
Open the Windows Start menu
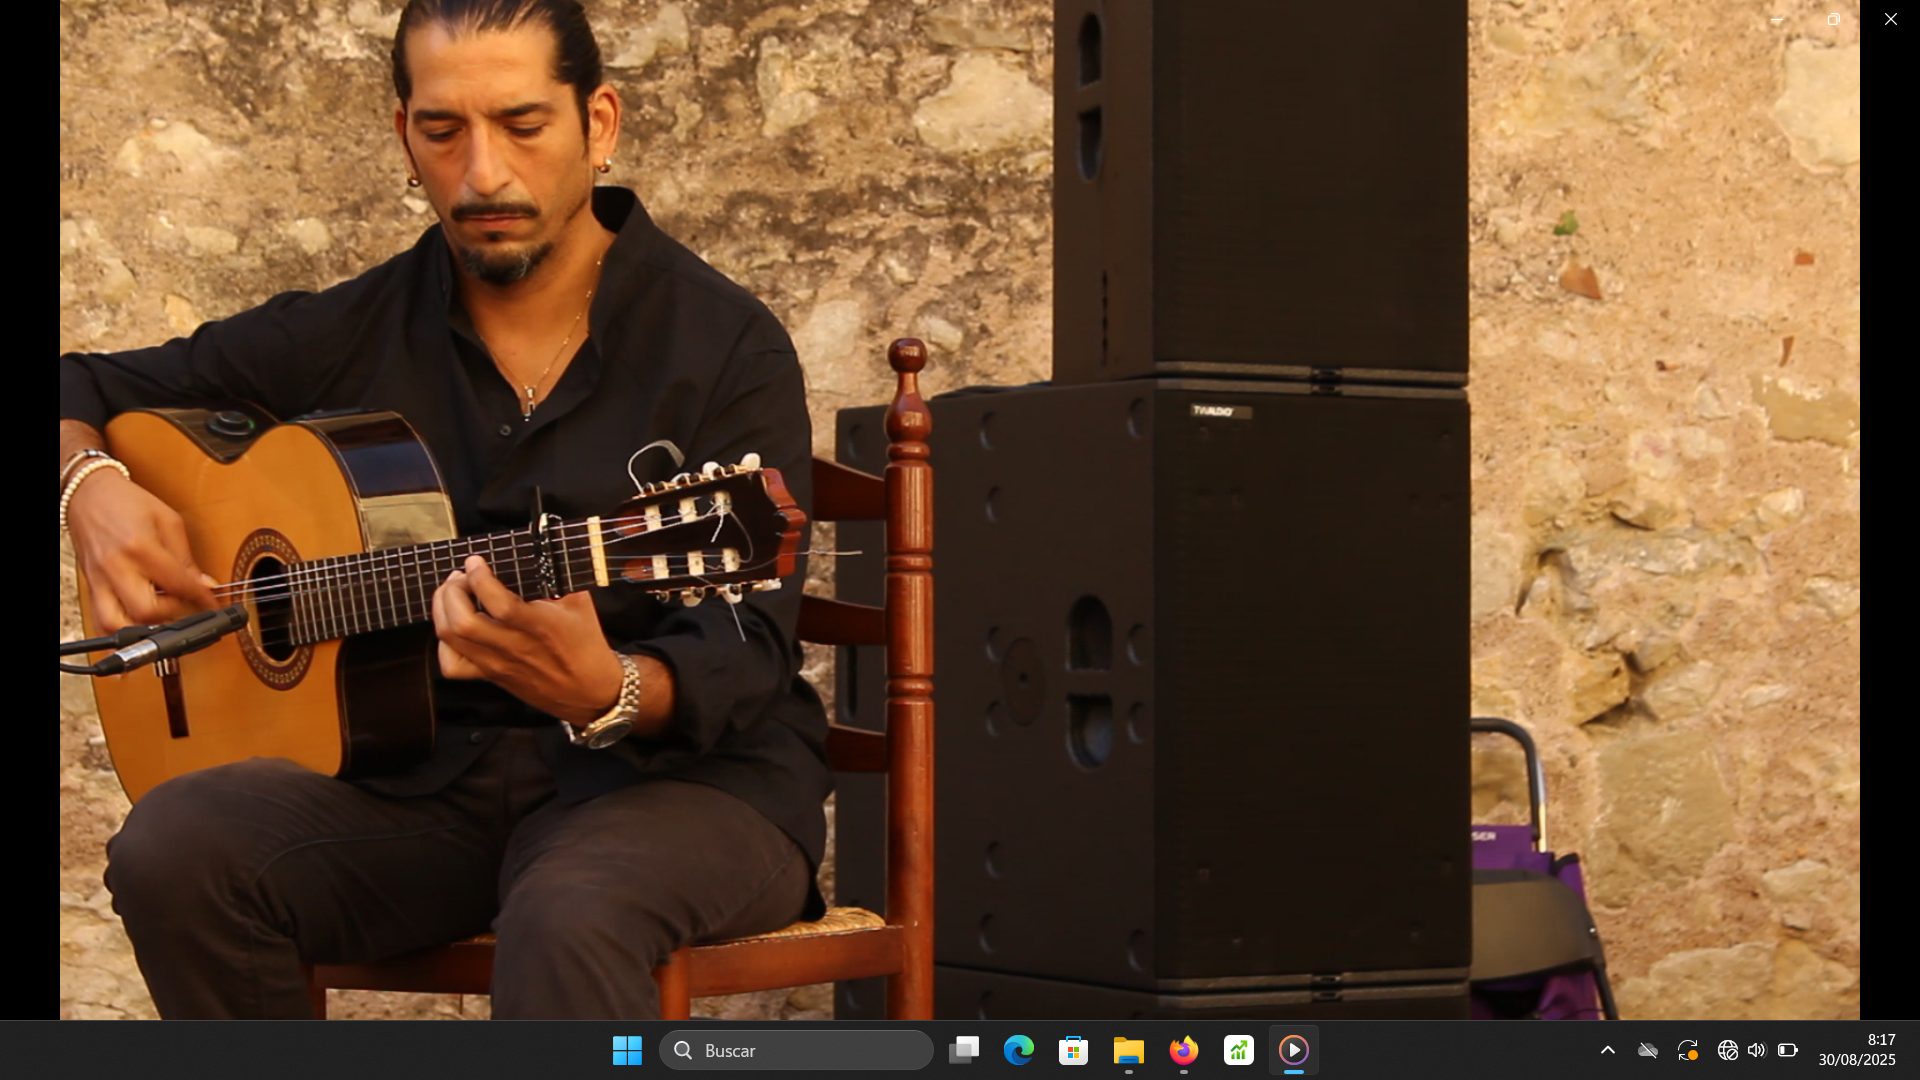tap(627, 1050)
